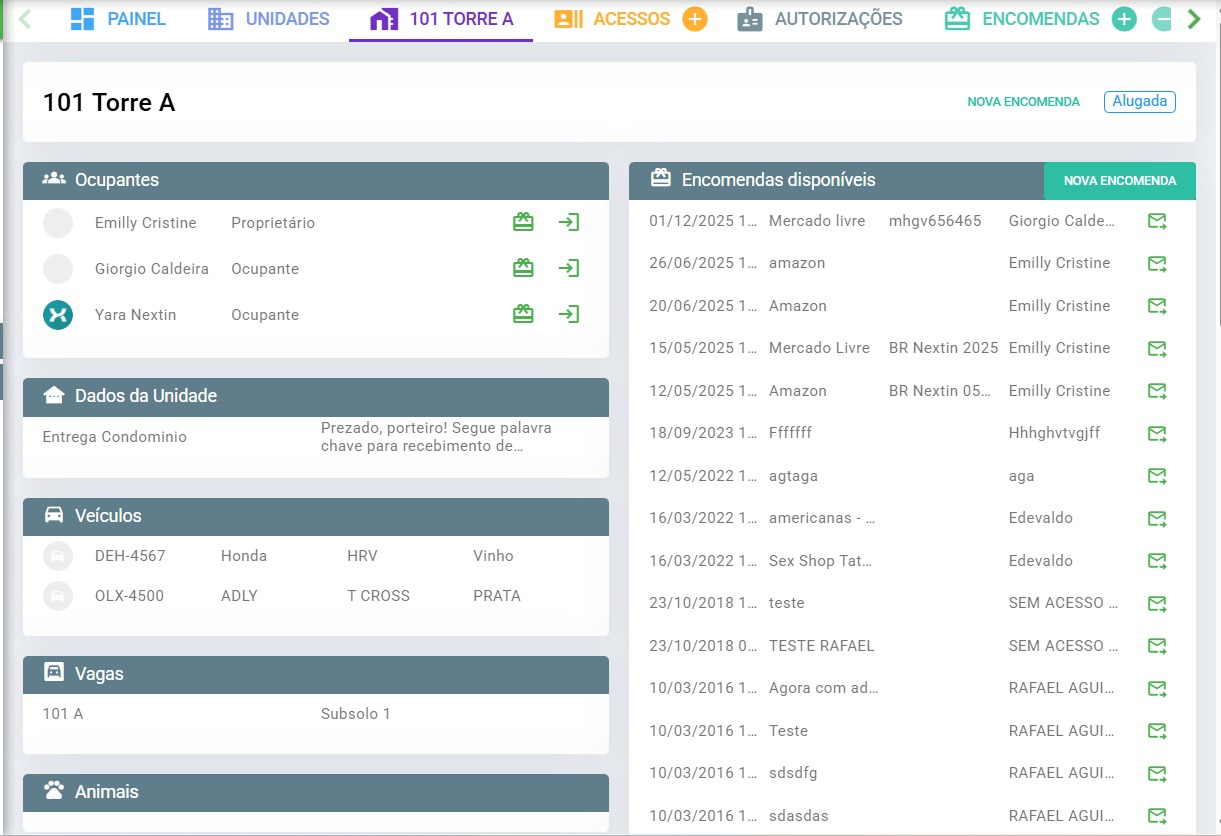Open the 101 A Subsolo 1 parking spot
The image size is (1221, 836).
click(315, 714)
